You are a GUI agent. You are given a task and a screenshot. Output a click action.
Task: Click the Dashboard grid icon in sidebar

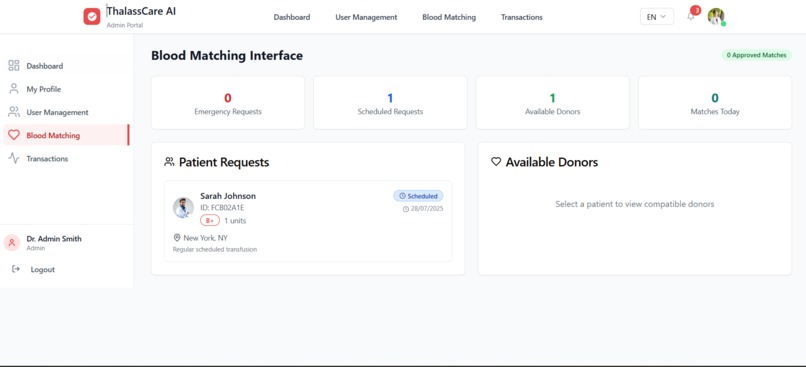(14, 65)
